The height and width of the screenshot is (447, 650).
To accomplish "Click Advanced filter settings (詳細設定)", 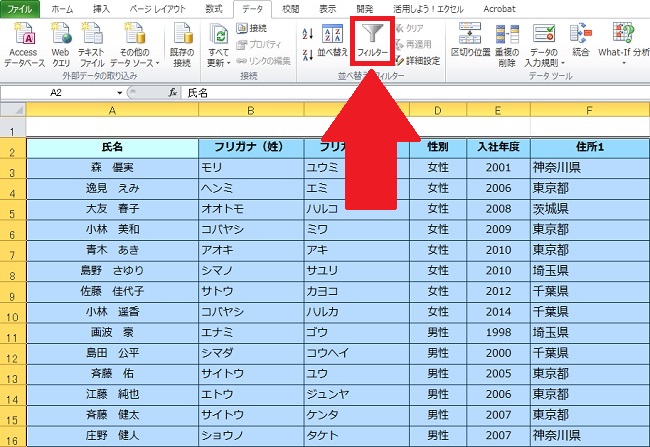I will pyautogui.click(x=418, y=60).
